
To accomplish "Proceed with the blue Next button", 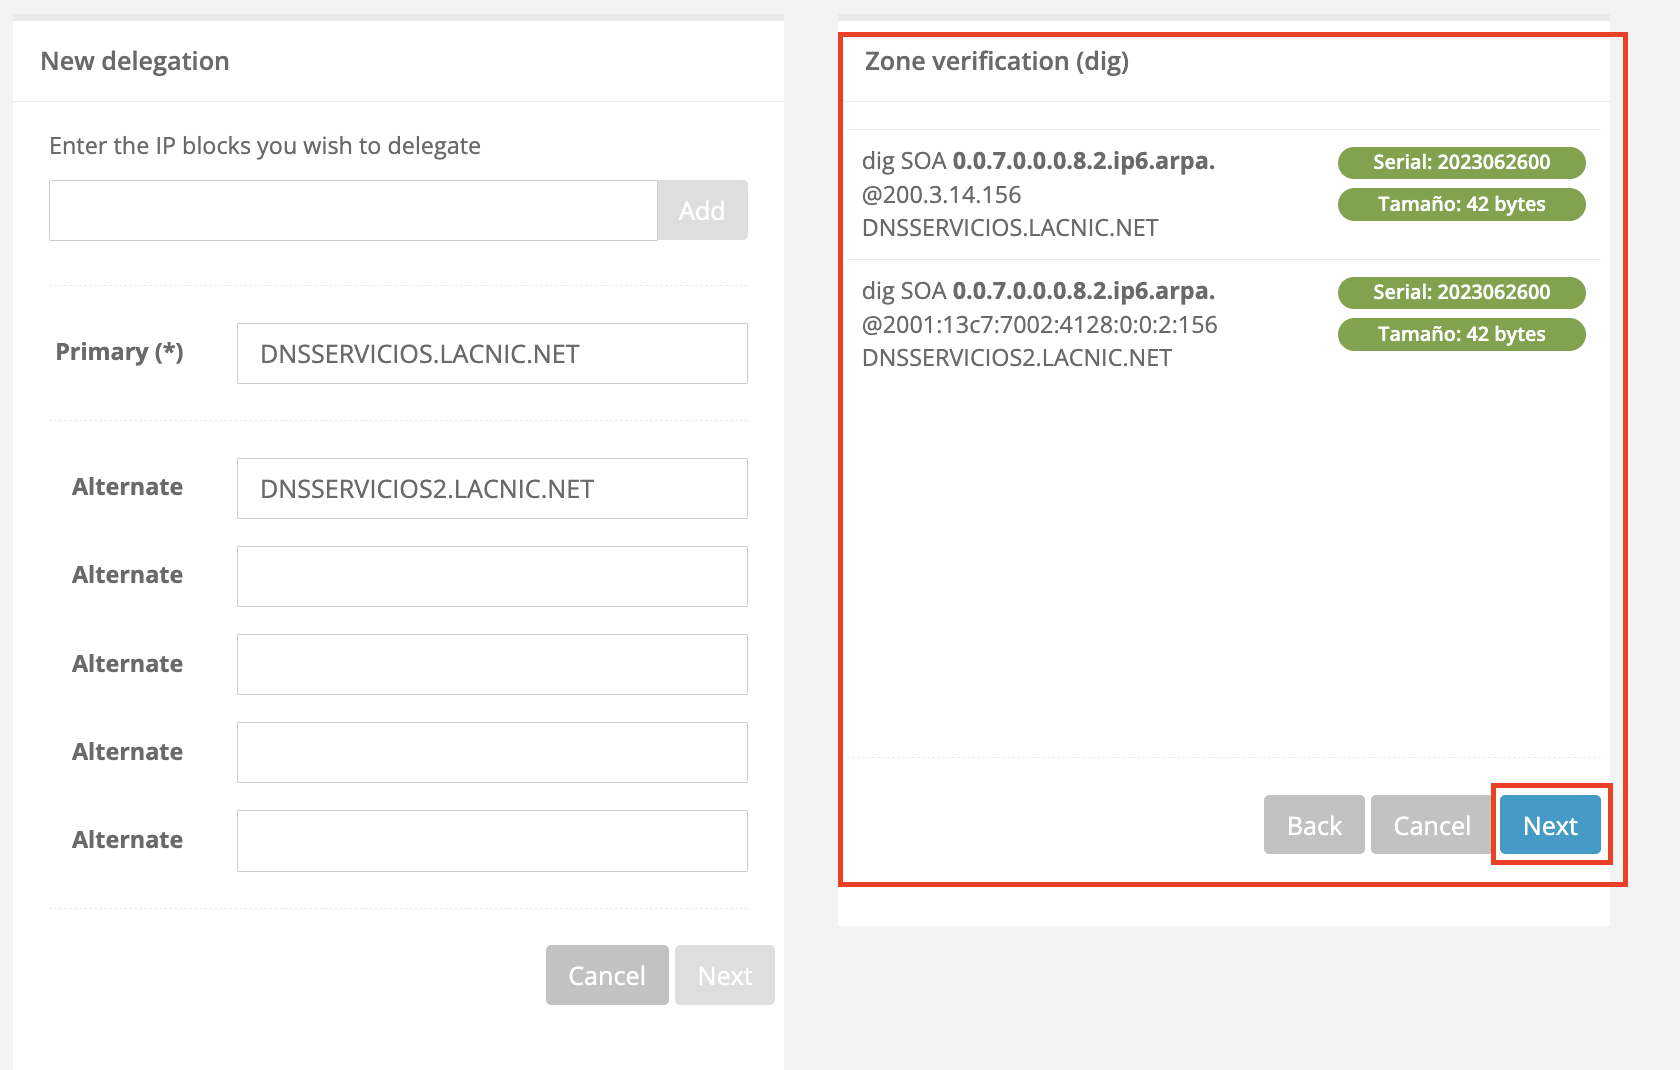I will point(1550,825).
